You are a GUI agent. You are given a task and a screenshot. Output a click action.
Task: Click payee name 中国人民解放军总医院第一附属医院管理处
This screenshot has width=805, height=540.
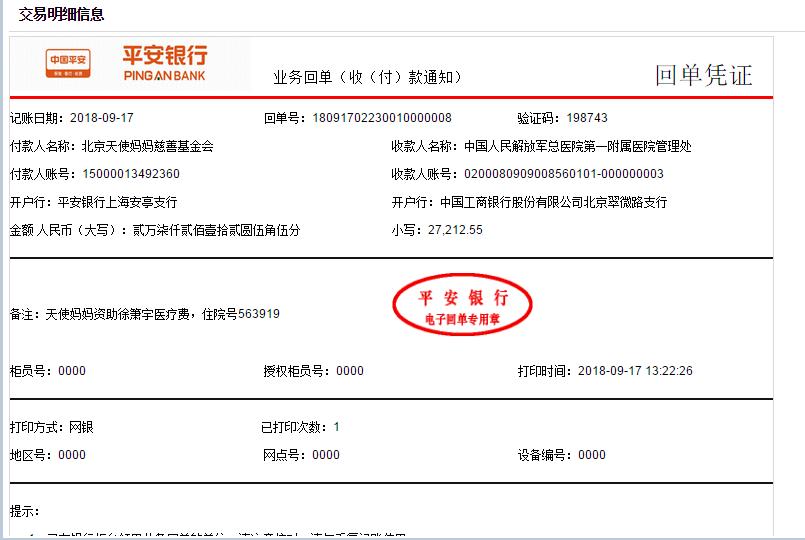(x=578, y=146)
